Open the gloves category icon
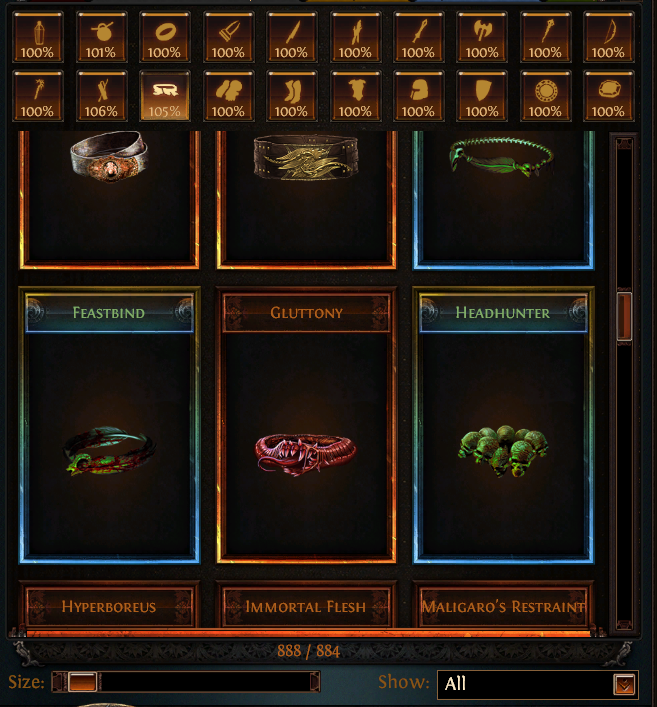Viewport: 657px width, 707px height. pos(228,96)
